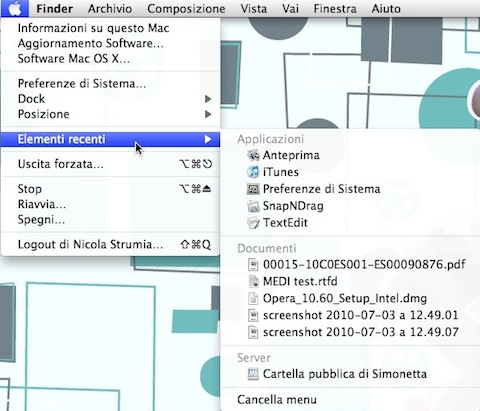480x411 pixels.
Task: Open the MEDI test.rtfd file icon
Action: (x=253, y=281)
